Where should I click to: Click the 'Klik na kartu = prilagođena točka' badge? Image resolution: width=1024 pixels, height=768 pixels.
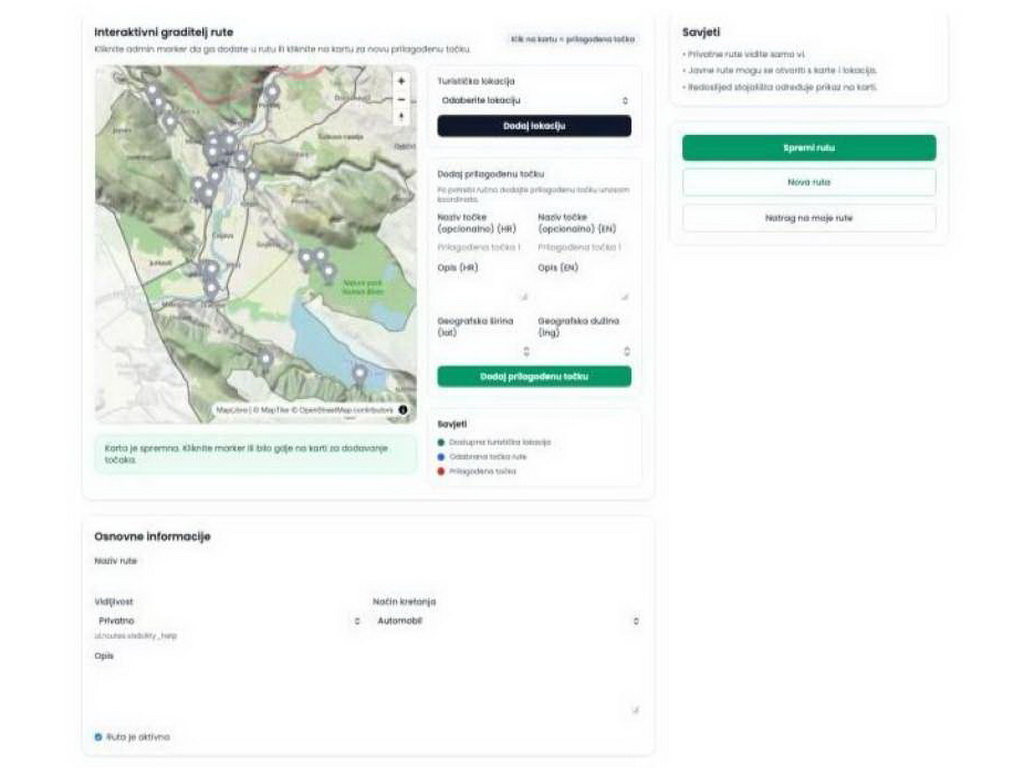point(573,39)
